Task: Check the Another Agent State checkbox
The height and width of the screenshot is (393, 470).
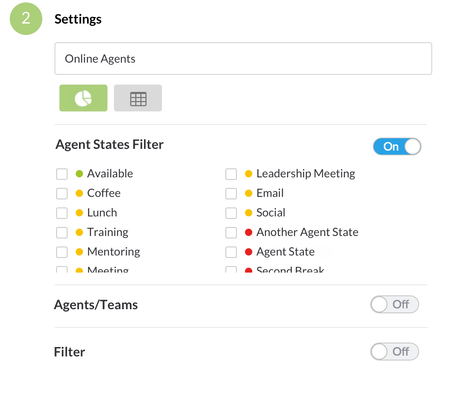Action: (x=231, y=232)
